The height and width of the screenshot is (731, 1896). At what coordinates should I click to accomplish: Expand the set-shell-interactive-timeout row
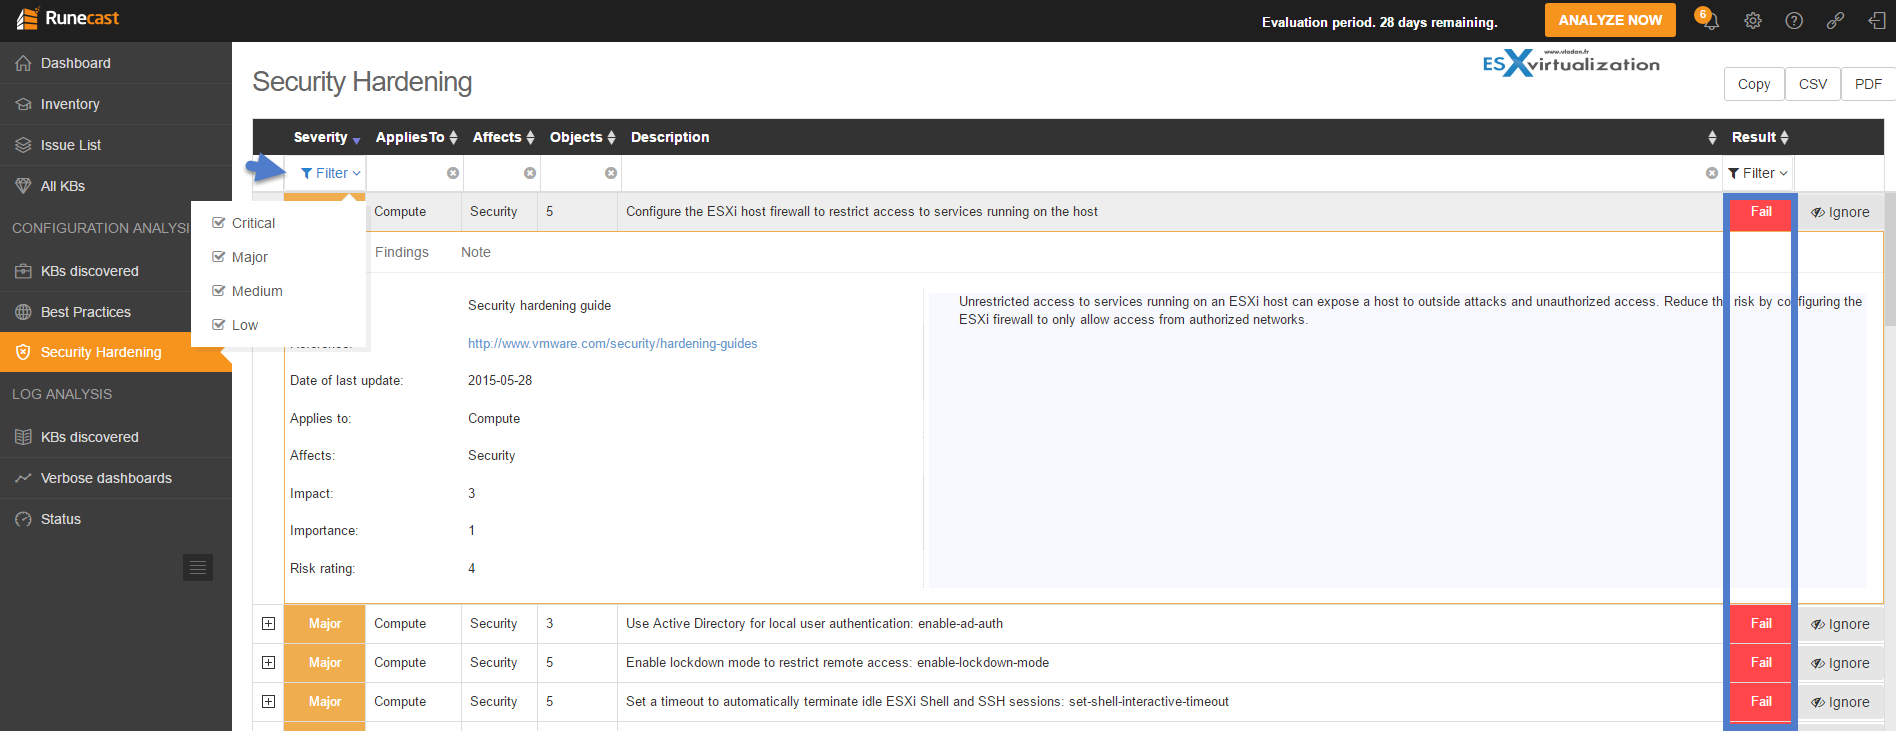point(268,701)
